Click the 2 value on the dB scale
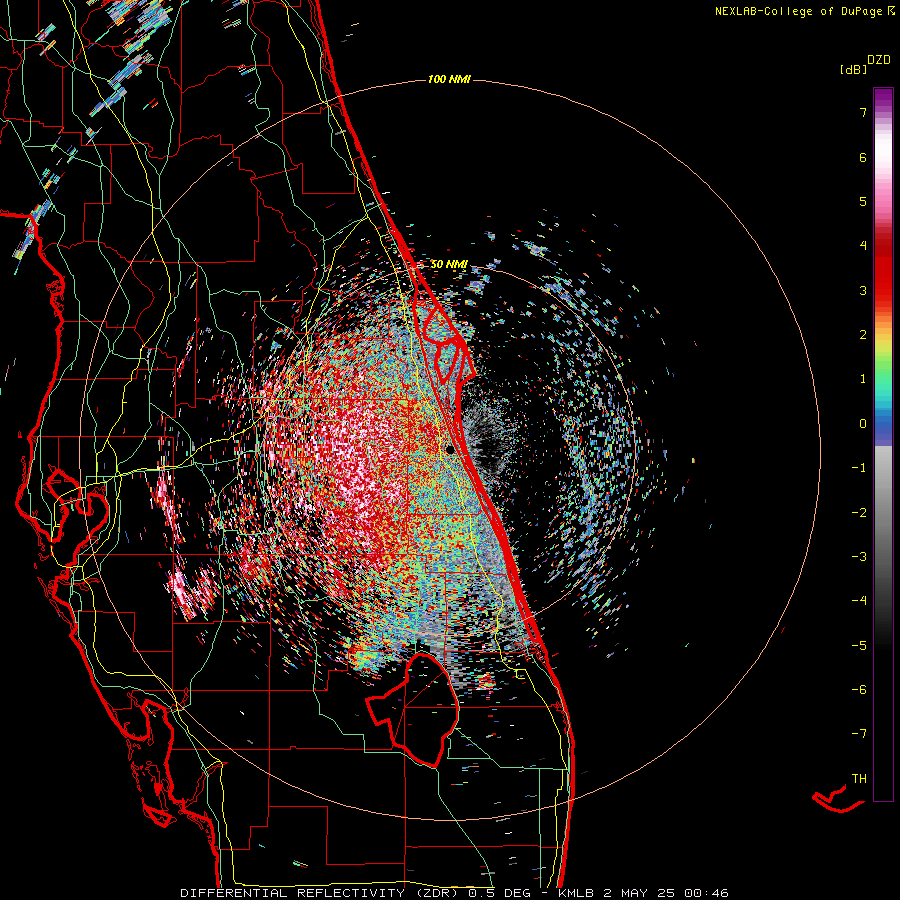Screen dimensions: 900x900 (863, 335)
